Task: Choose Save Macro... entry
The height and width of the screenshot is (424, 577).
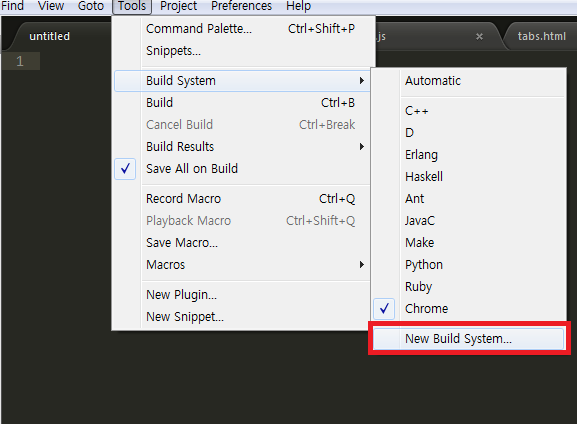Action: [242, 243]
